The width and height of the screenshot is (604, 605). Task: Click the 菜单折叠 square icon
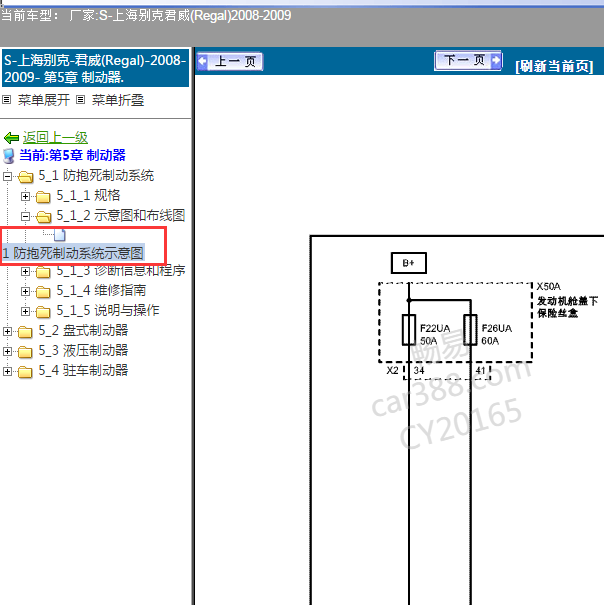80,100
